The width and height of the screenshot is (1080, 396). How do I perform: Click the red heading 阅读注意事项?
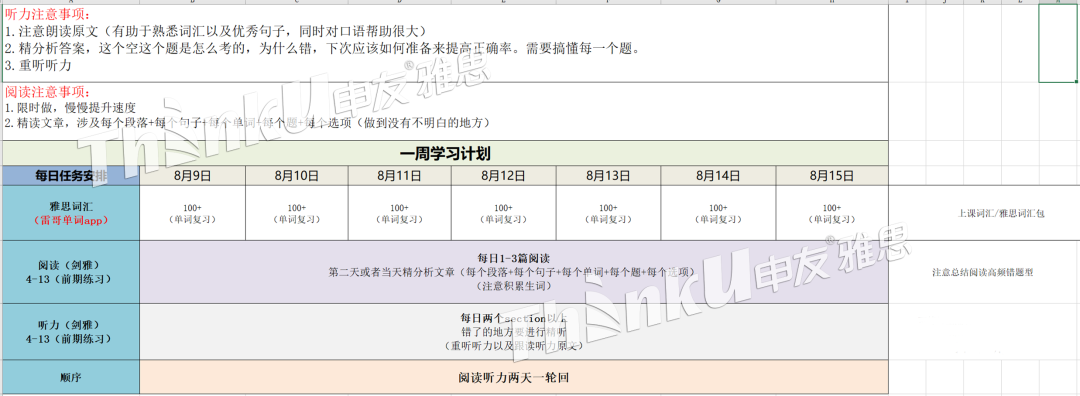coord(47,92)
